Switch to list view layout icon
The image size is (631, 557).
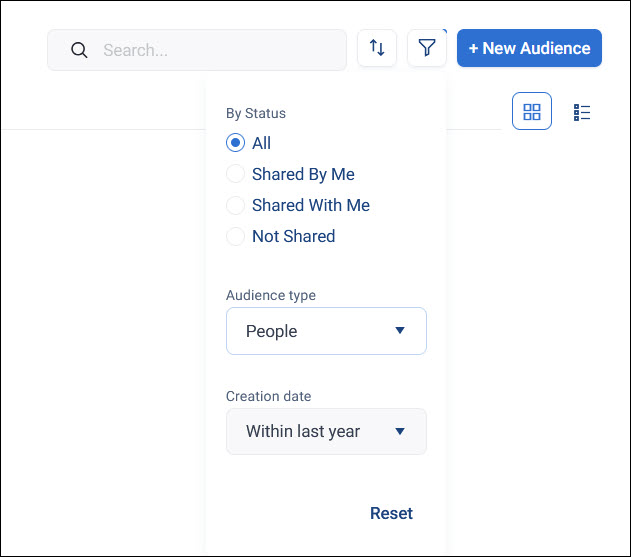coord(582,112)
